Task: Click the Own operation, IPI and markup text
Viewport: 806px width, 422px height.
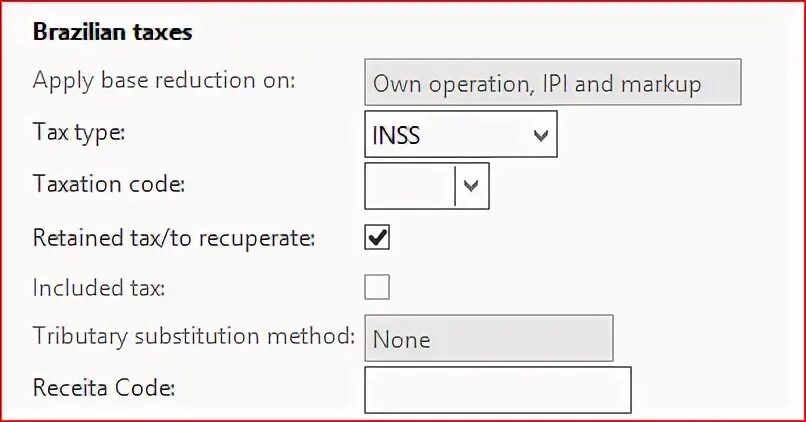Action: pyautogui.click(x=537, y=84)
